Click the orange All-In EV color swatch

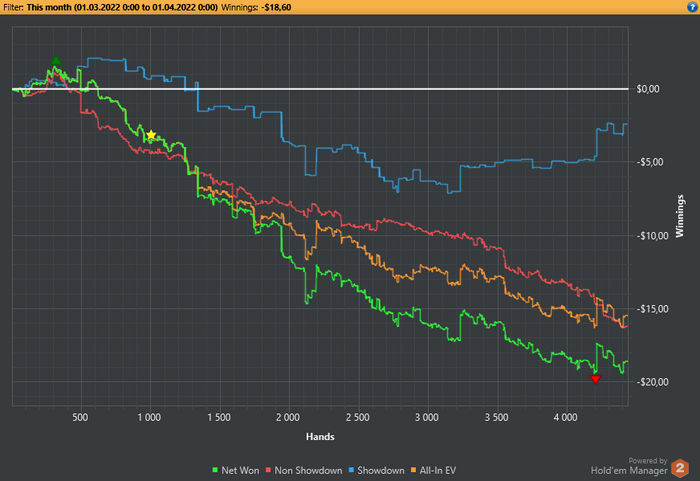413,470
